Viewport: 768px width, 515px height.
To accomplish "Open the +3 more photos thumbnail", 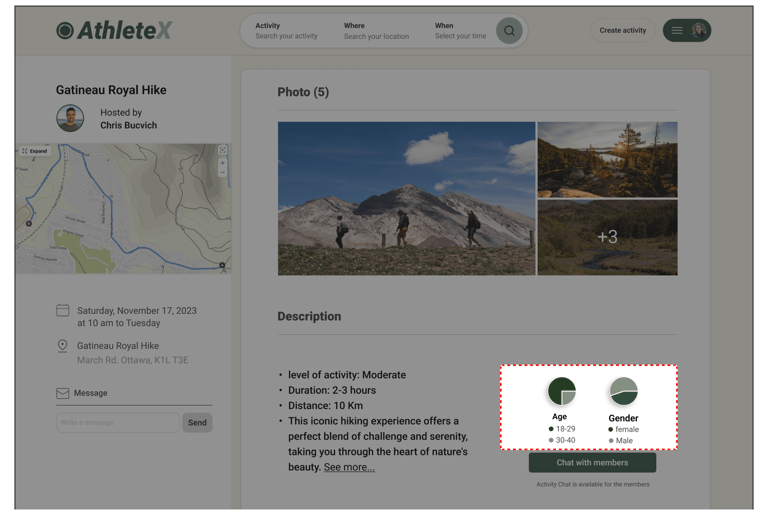I will pyautogui.click(x=607, y=237).
